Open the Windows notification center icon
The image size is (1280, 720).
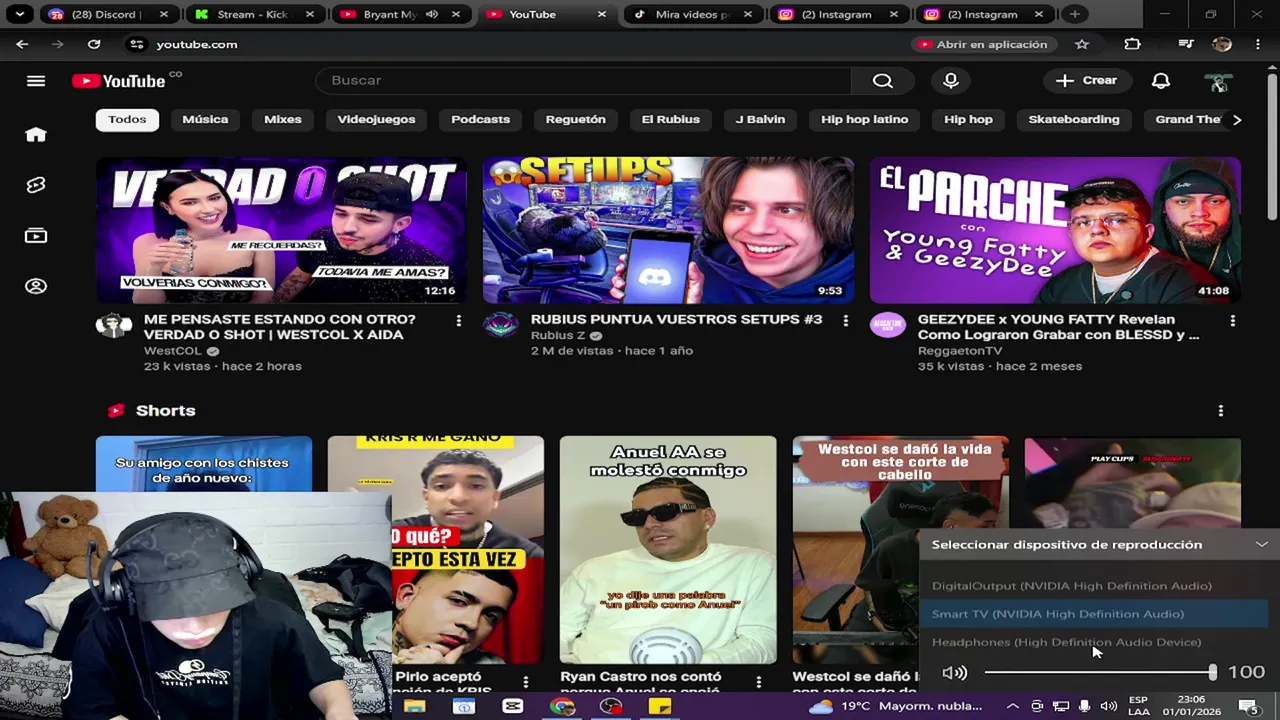pyautogui.click(x=1250, y=707)
